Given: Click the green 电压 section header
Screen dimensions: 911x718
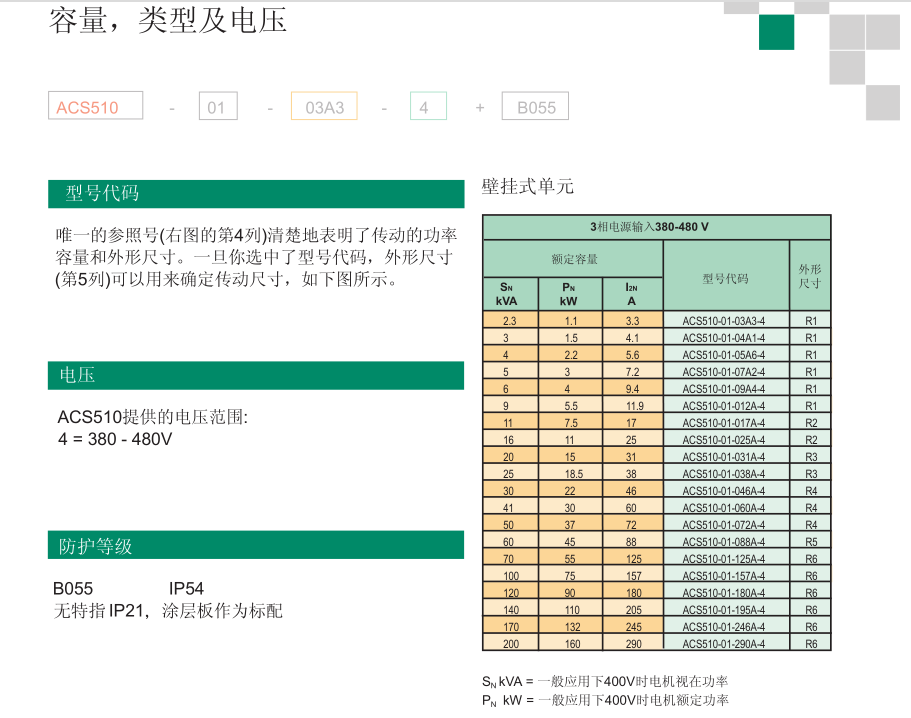Looking at the screenshot, I should point(256,375).
